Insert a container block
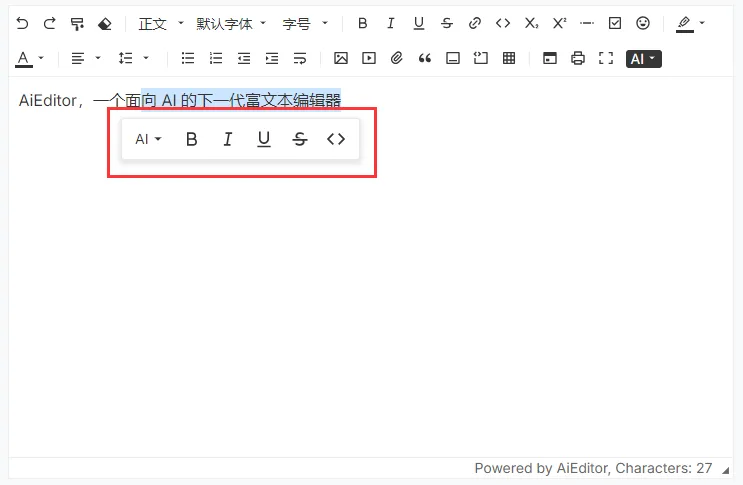 coord(453,58)
